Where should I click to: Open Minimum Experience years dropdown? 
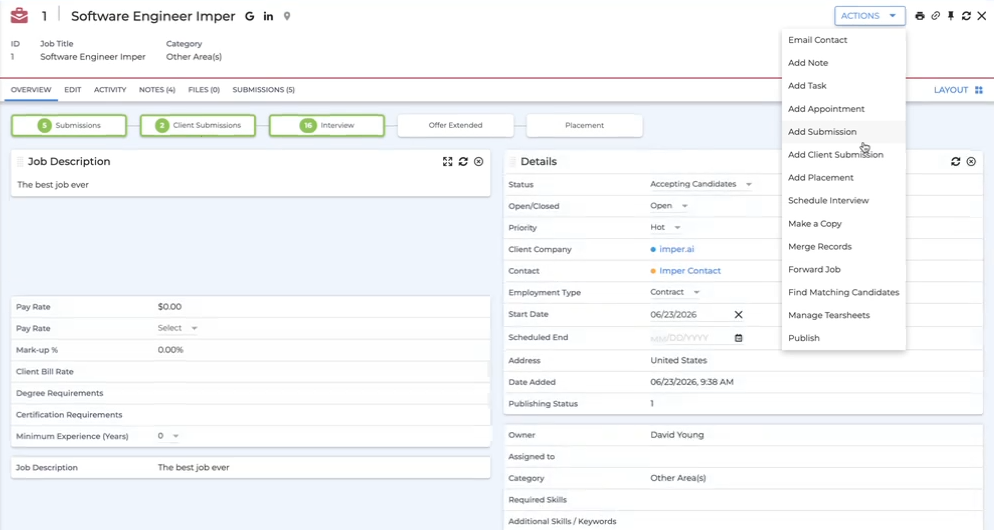pos(168,436)
